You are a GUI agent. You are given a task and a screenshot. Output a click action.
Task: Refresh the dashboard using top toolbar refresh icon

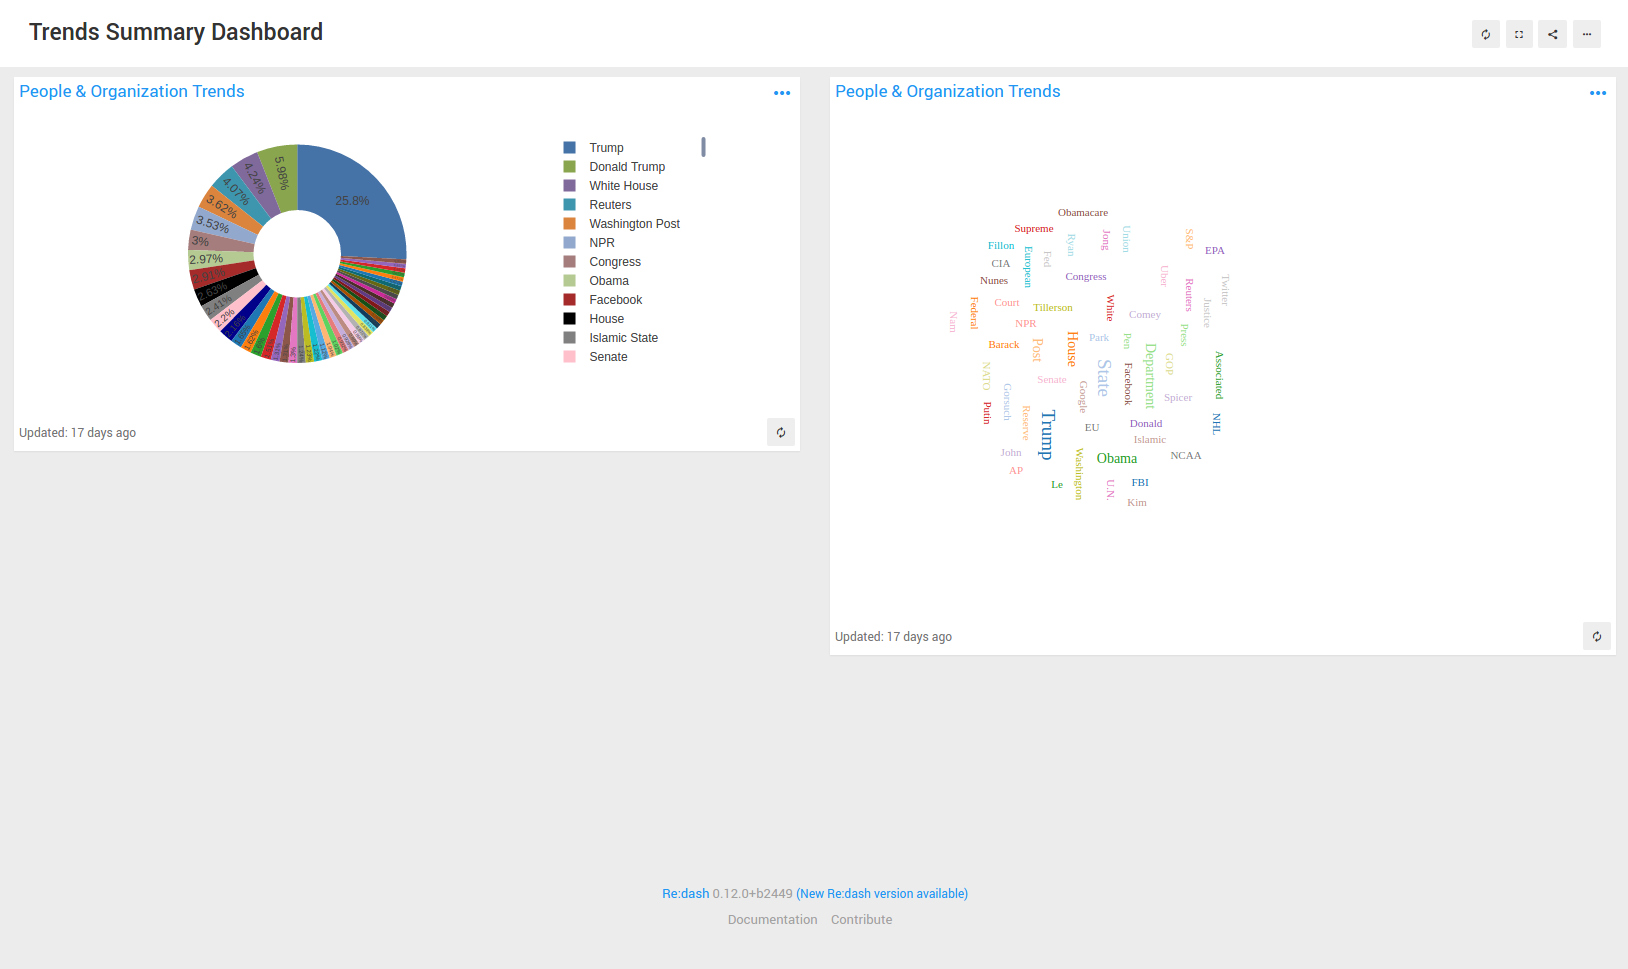[x=1486, y=34]
